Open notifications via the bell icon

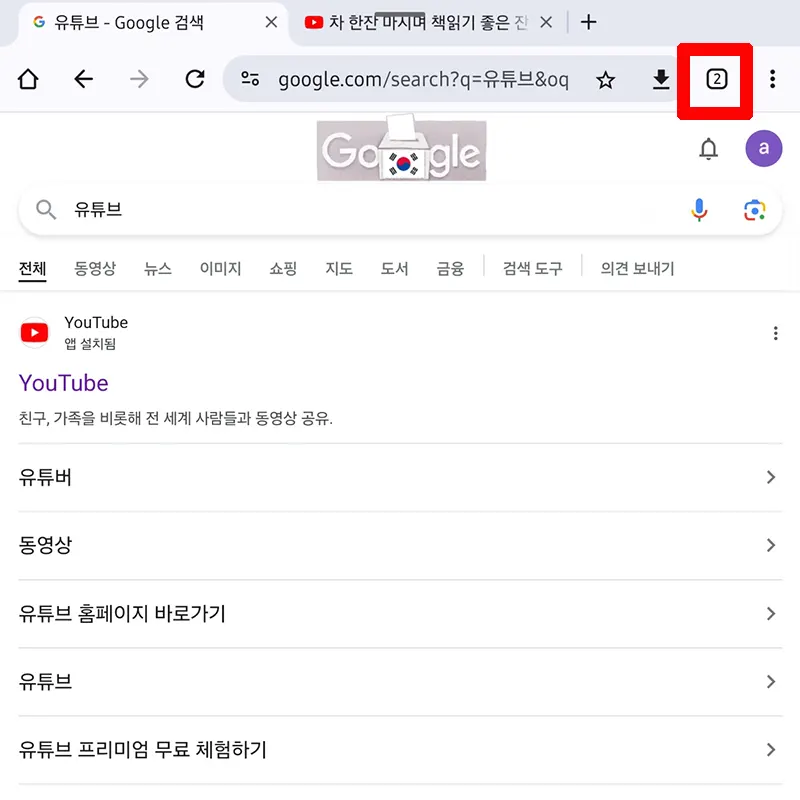pyautogui.click(x=708, y=148)
